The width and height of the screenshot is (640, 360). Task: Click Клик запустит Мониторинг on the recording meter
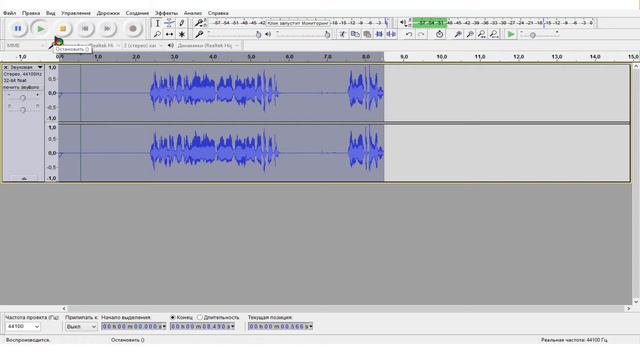[x=298, y=23]
